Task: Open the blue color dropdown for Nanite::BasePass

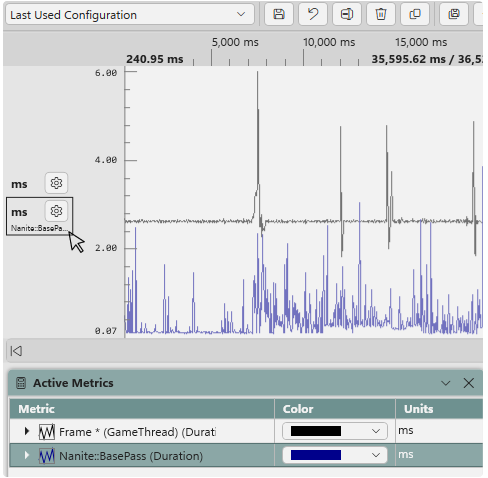Action: pyautogui.click(x=335, y=455)
